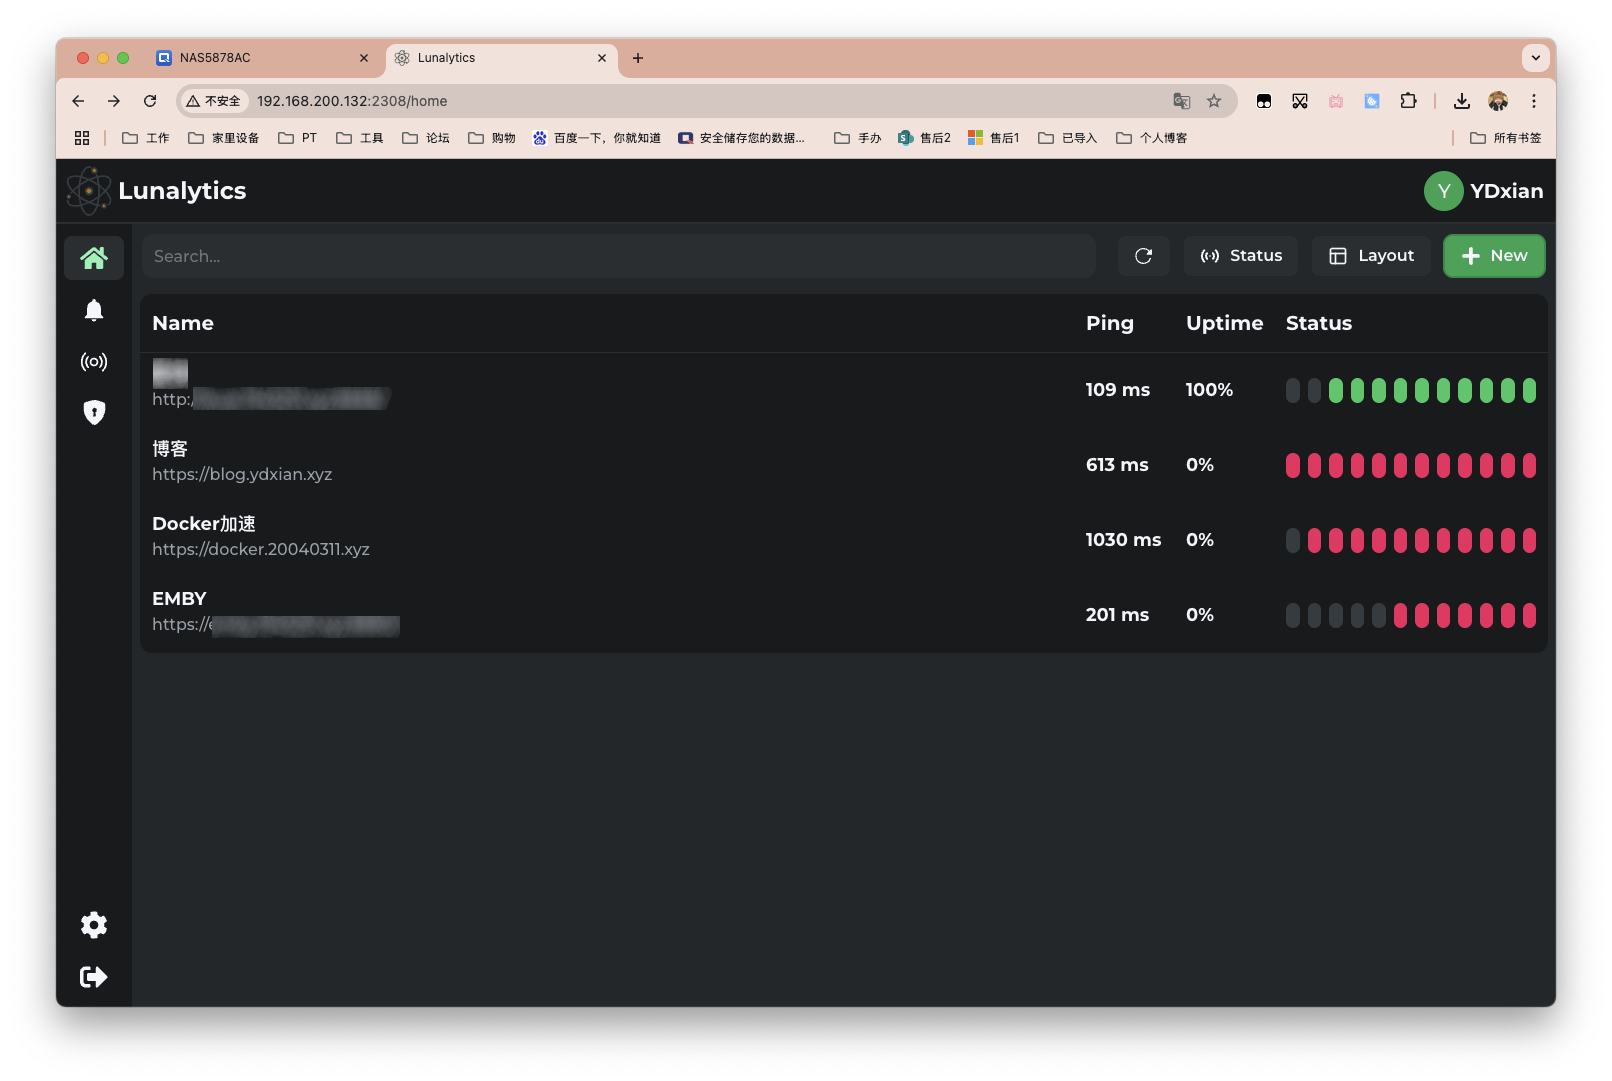
Task: Open the YDxian user profile
Action: (1484, 191)
